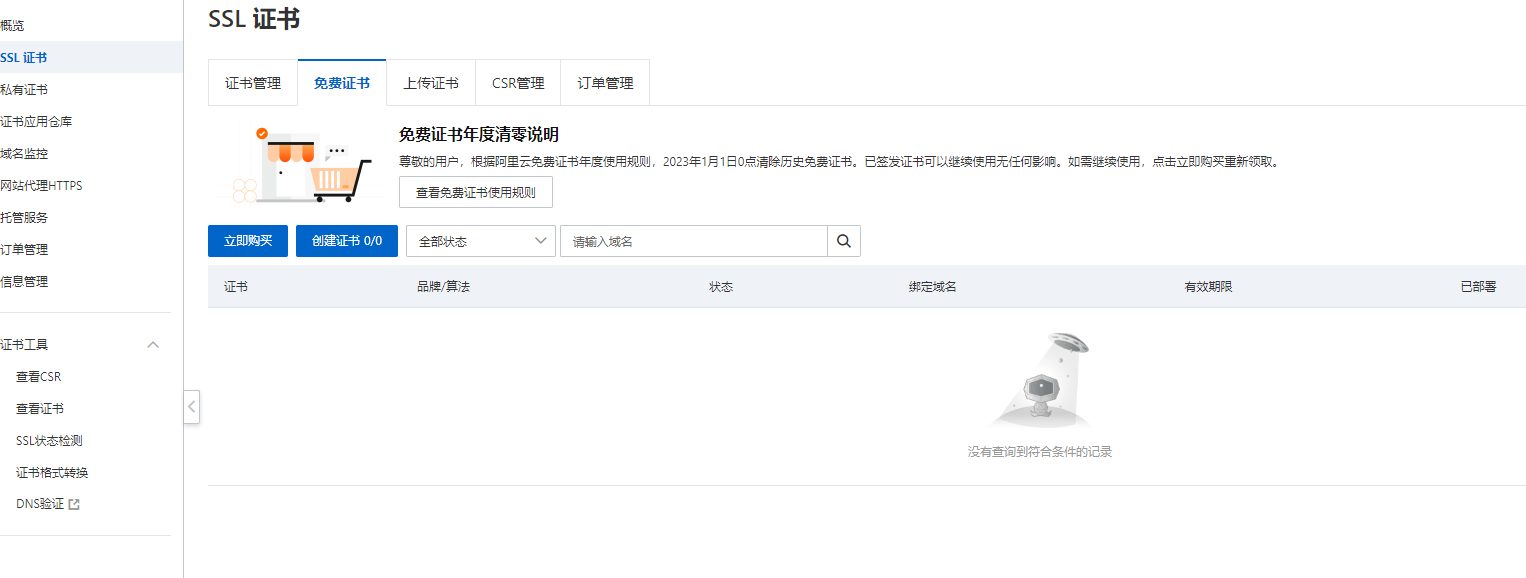The width and height of the screenshot is (1526, 578).
Task: Open 证书应用仓库 in the sidebar
Action: (x=36, y=122)
